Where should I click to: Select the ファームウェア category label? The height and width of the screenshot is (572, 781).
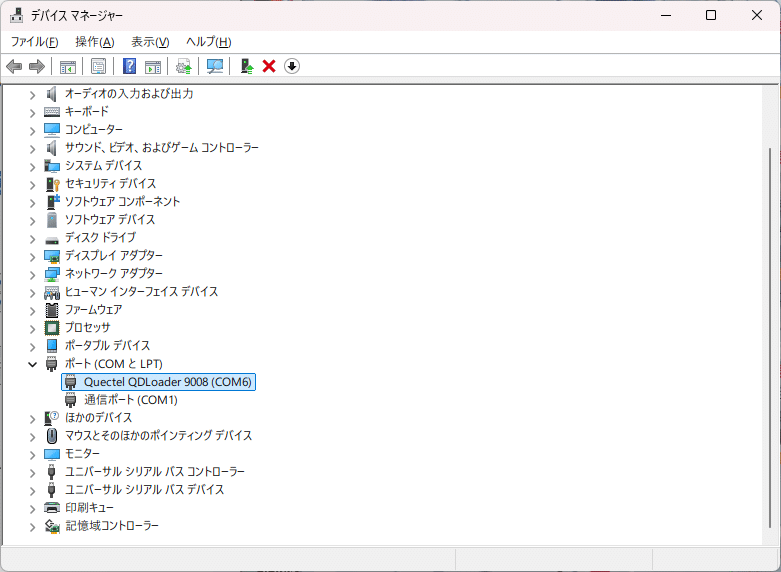coord(93,310)
